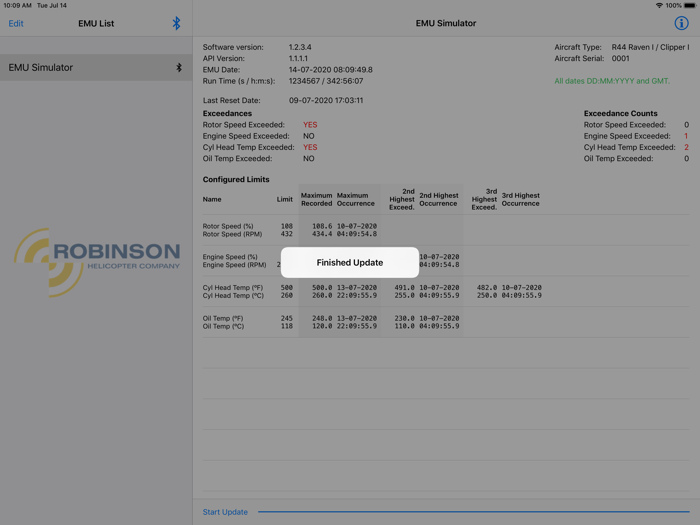Check the Wi-Fi status icon
This screenshot has height=525, width=700.
[x=659, y=5]
